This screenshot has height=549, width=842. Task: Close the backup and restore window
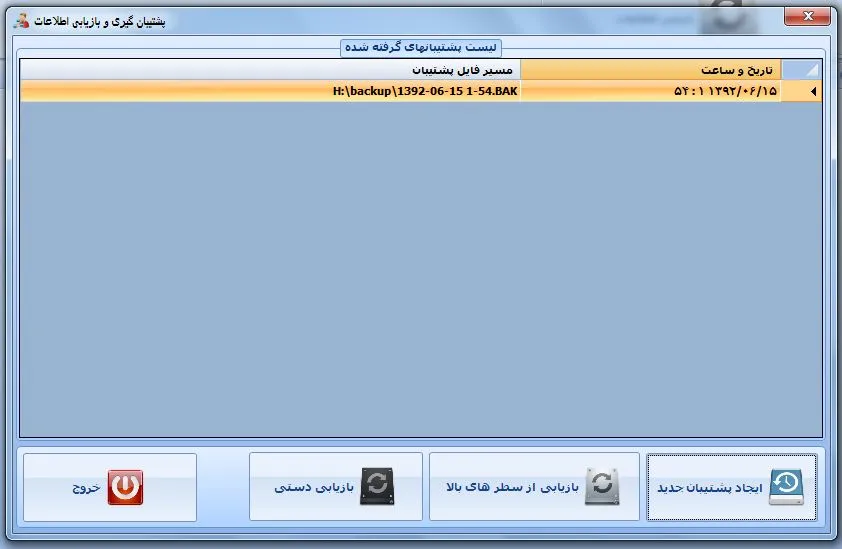click(807, 16)
